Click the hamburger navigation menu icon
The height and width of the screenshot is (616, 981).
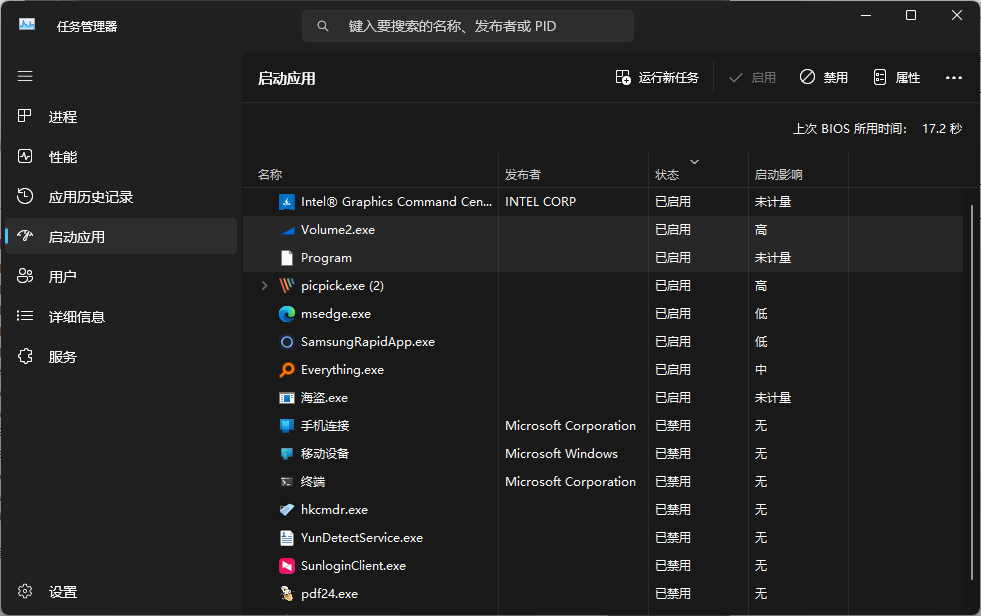coord(25,76)
